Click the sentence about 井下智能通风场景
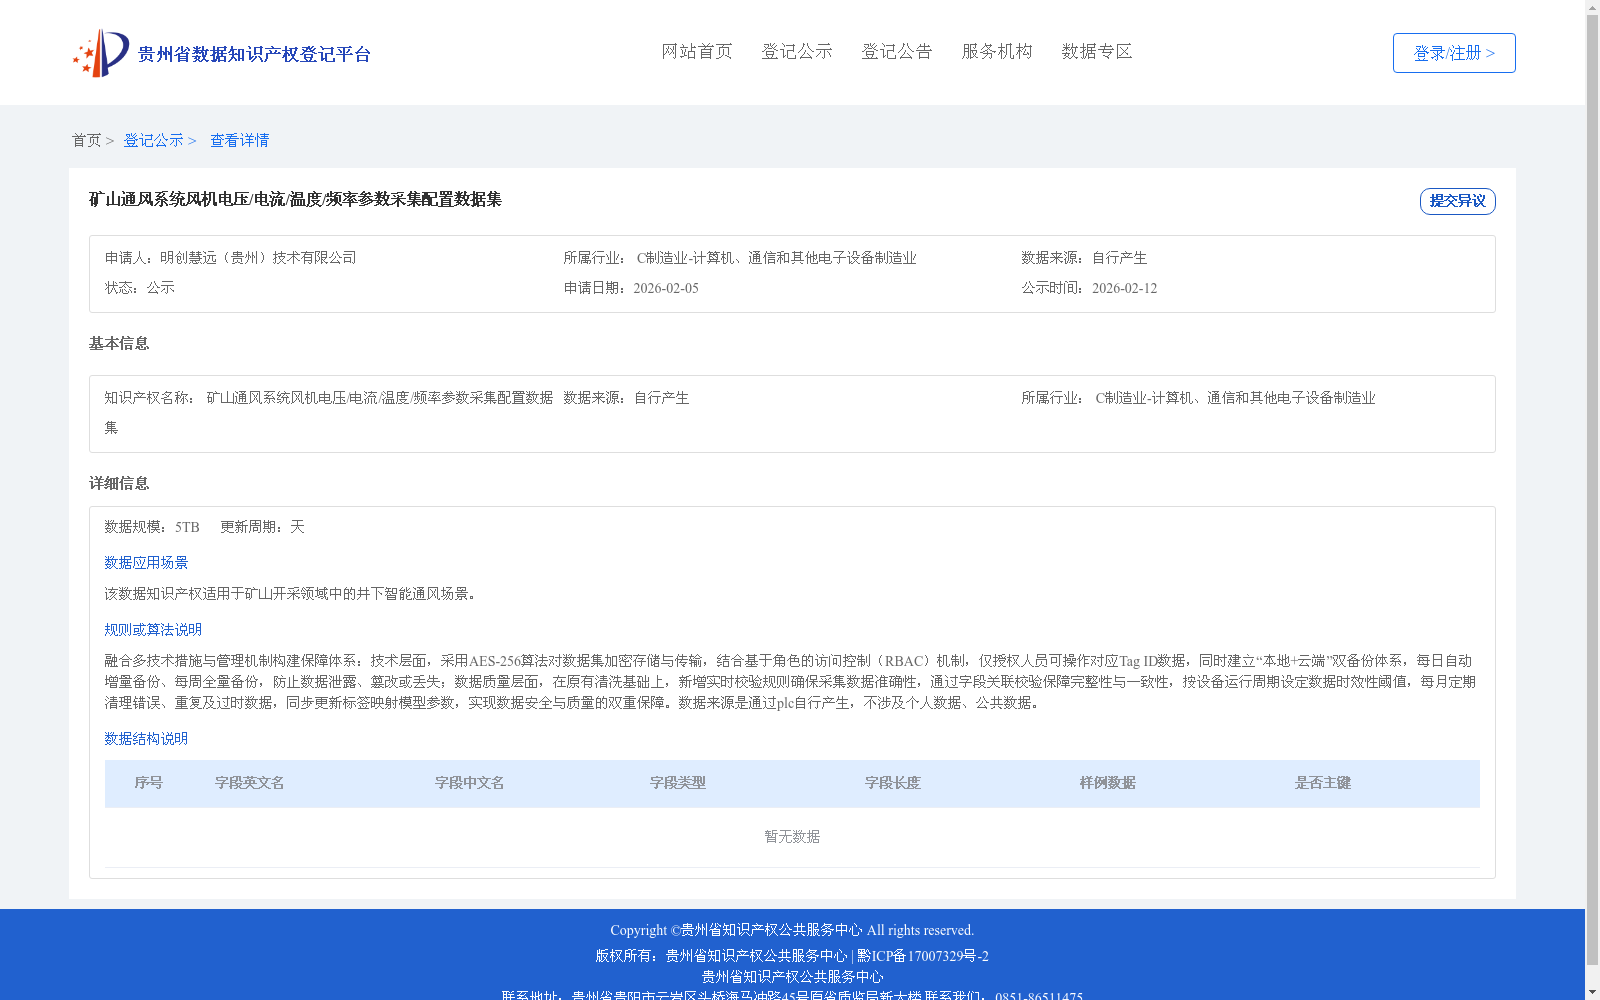Screen dimensions: 1600x1000 point(292,594)
